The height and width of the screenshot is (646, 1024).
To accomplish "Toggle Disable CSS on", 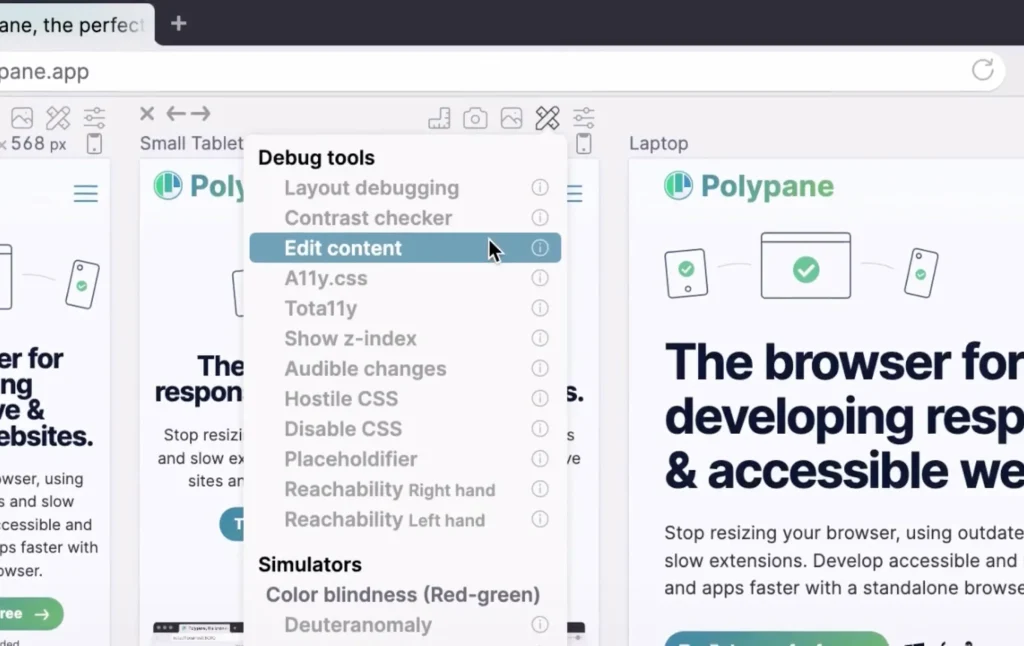I will (x=343, y=429).
